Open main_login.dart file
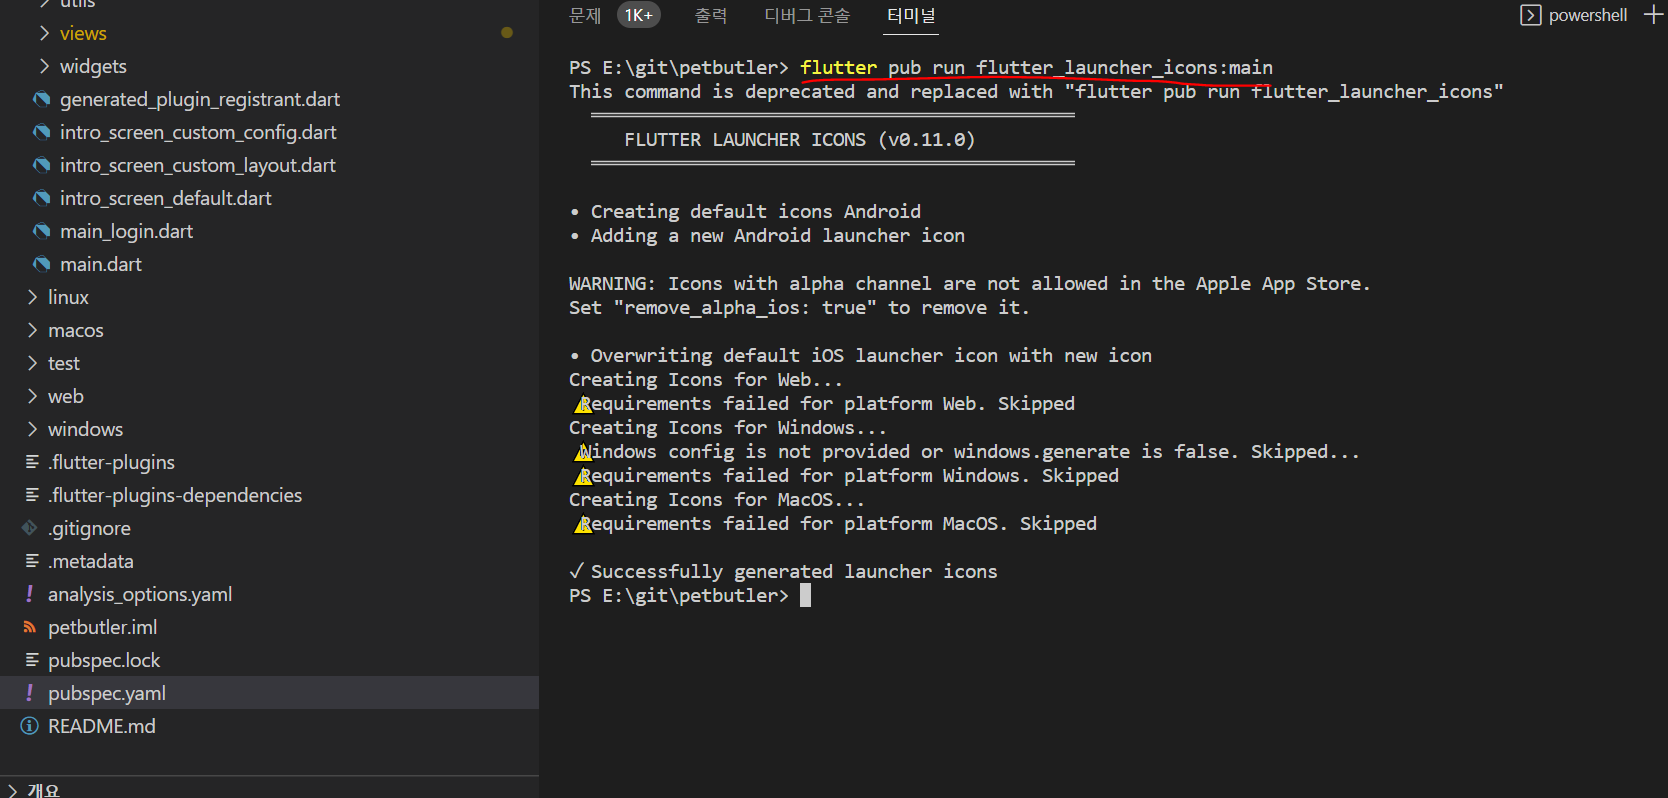Screen dimensions: 1668x798 pyautogui.click(x=126, y=231)
